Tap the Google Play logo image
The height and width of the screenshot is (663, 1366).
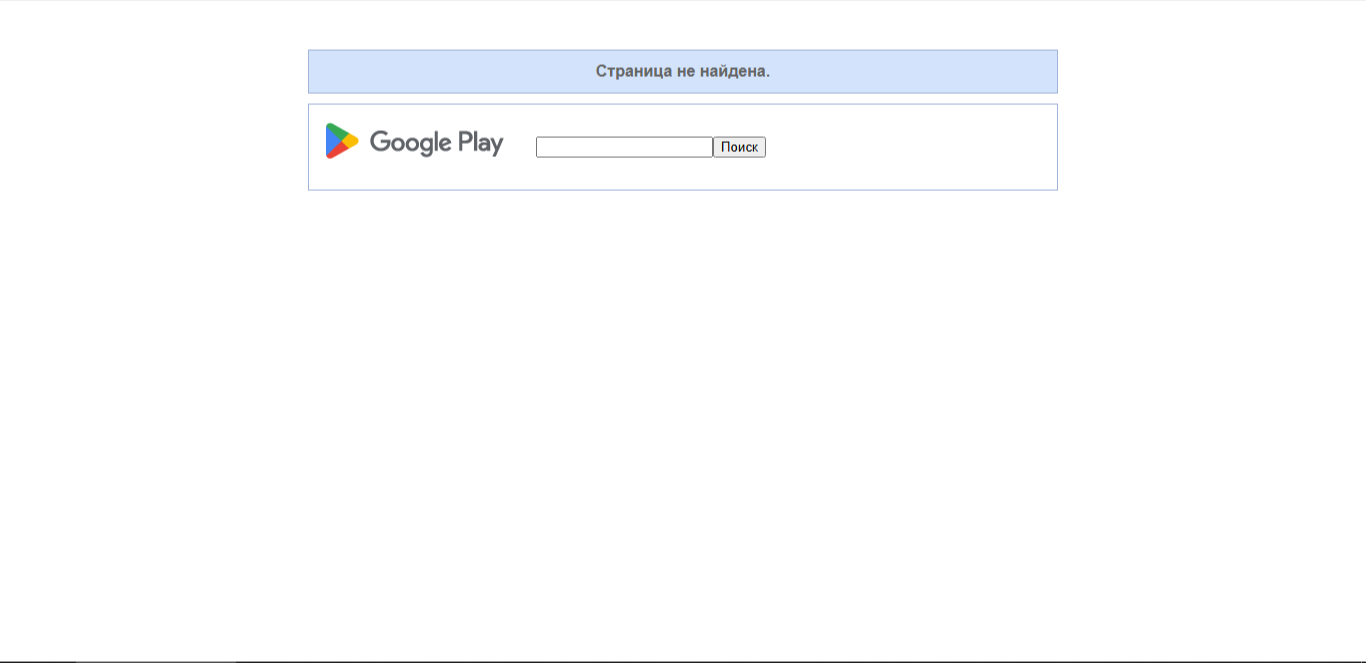click(414, 142)
